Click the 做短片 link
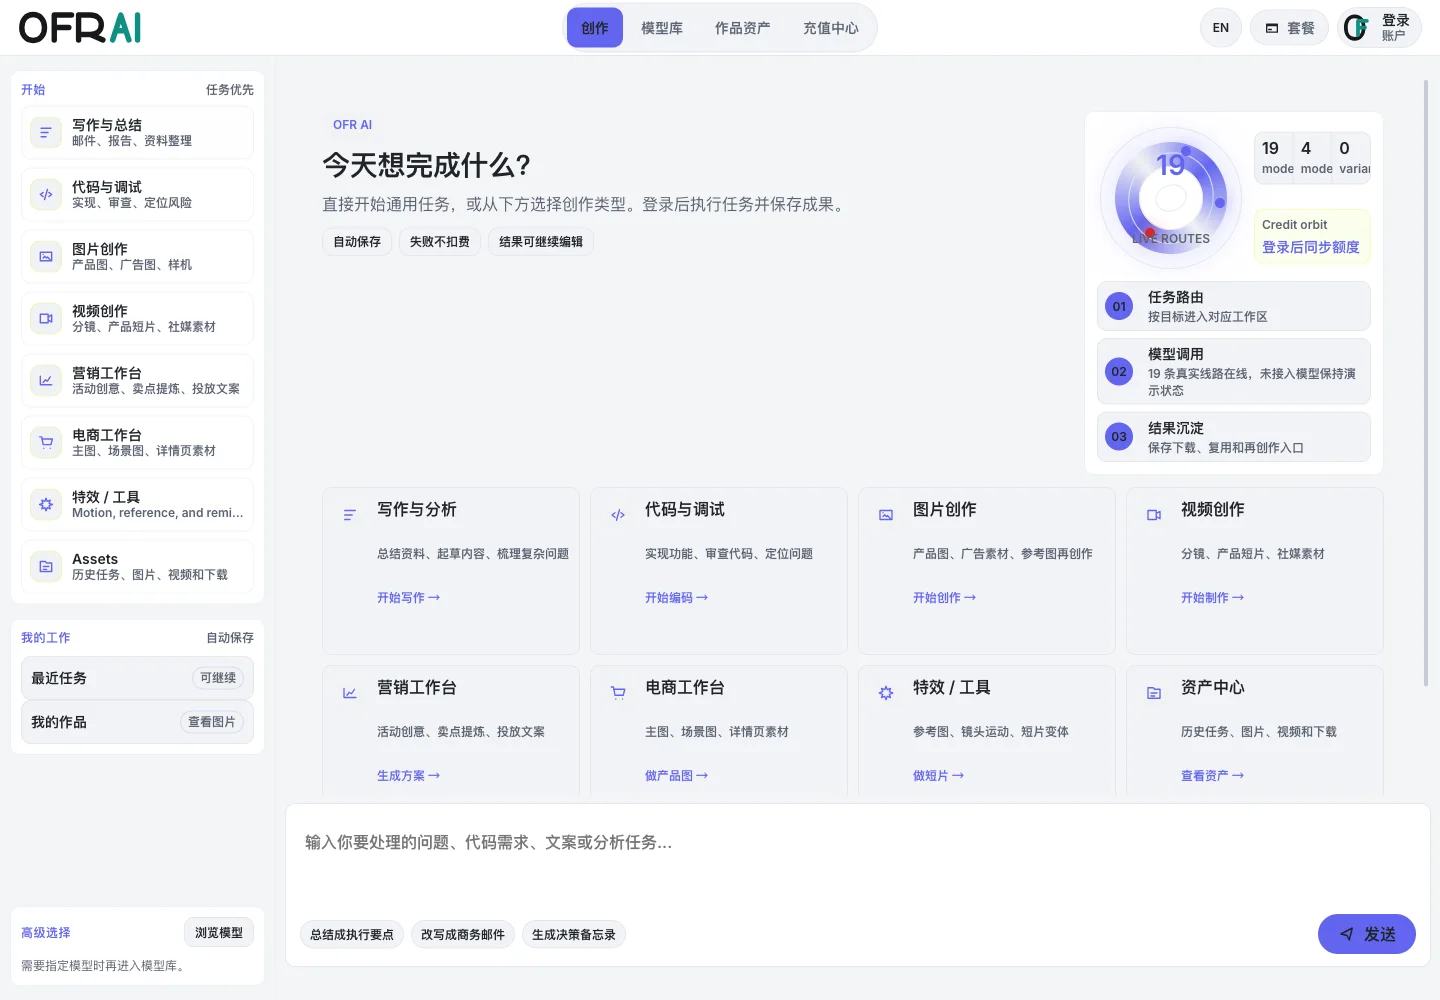 pyautogui.click(x=938, y=775)
